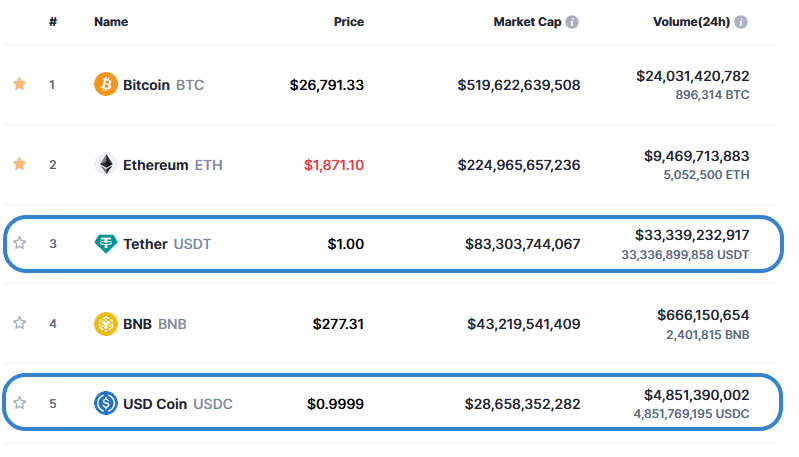Open the Ethereum ETH name link

coord(172,165)
